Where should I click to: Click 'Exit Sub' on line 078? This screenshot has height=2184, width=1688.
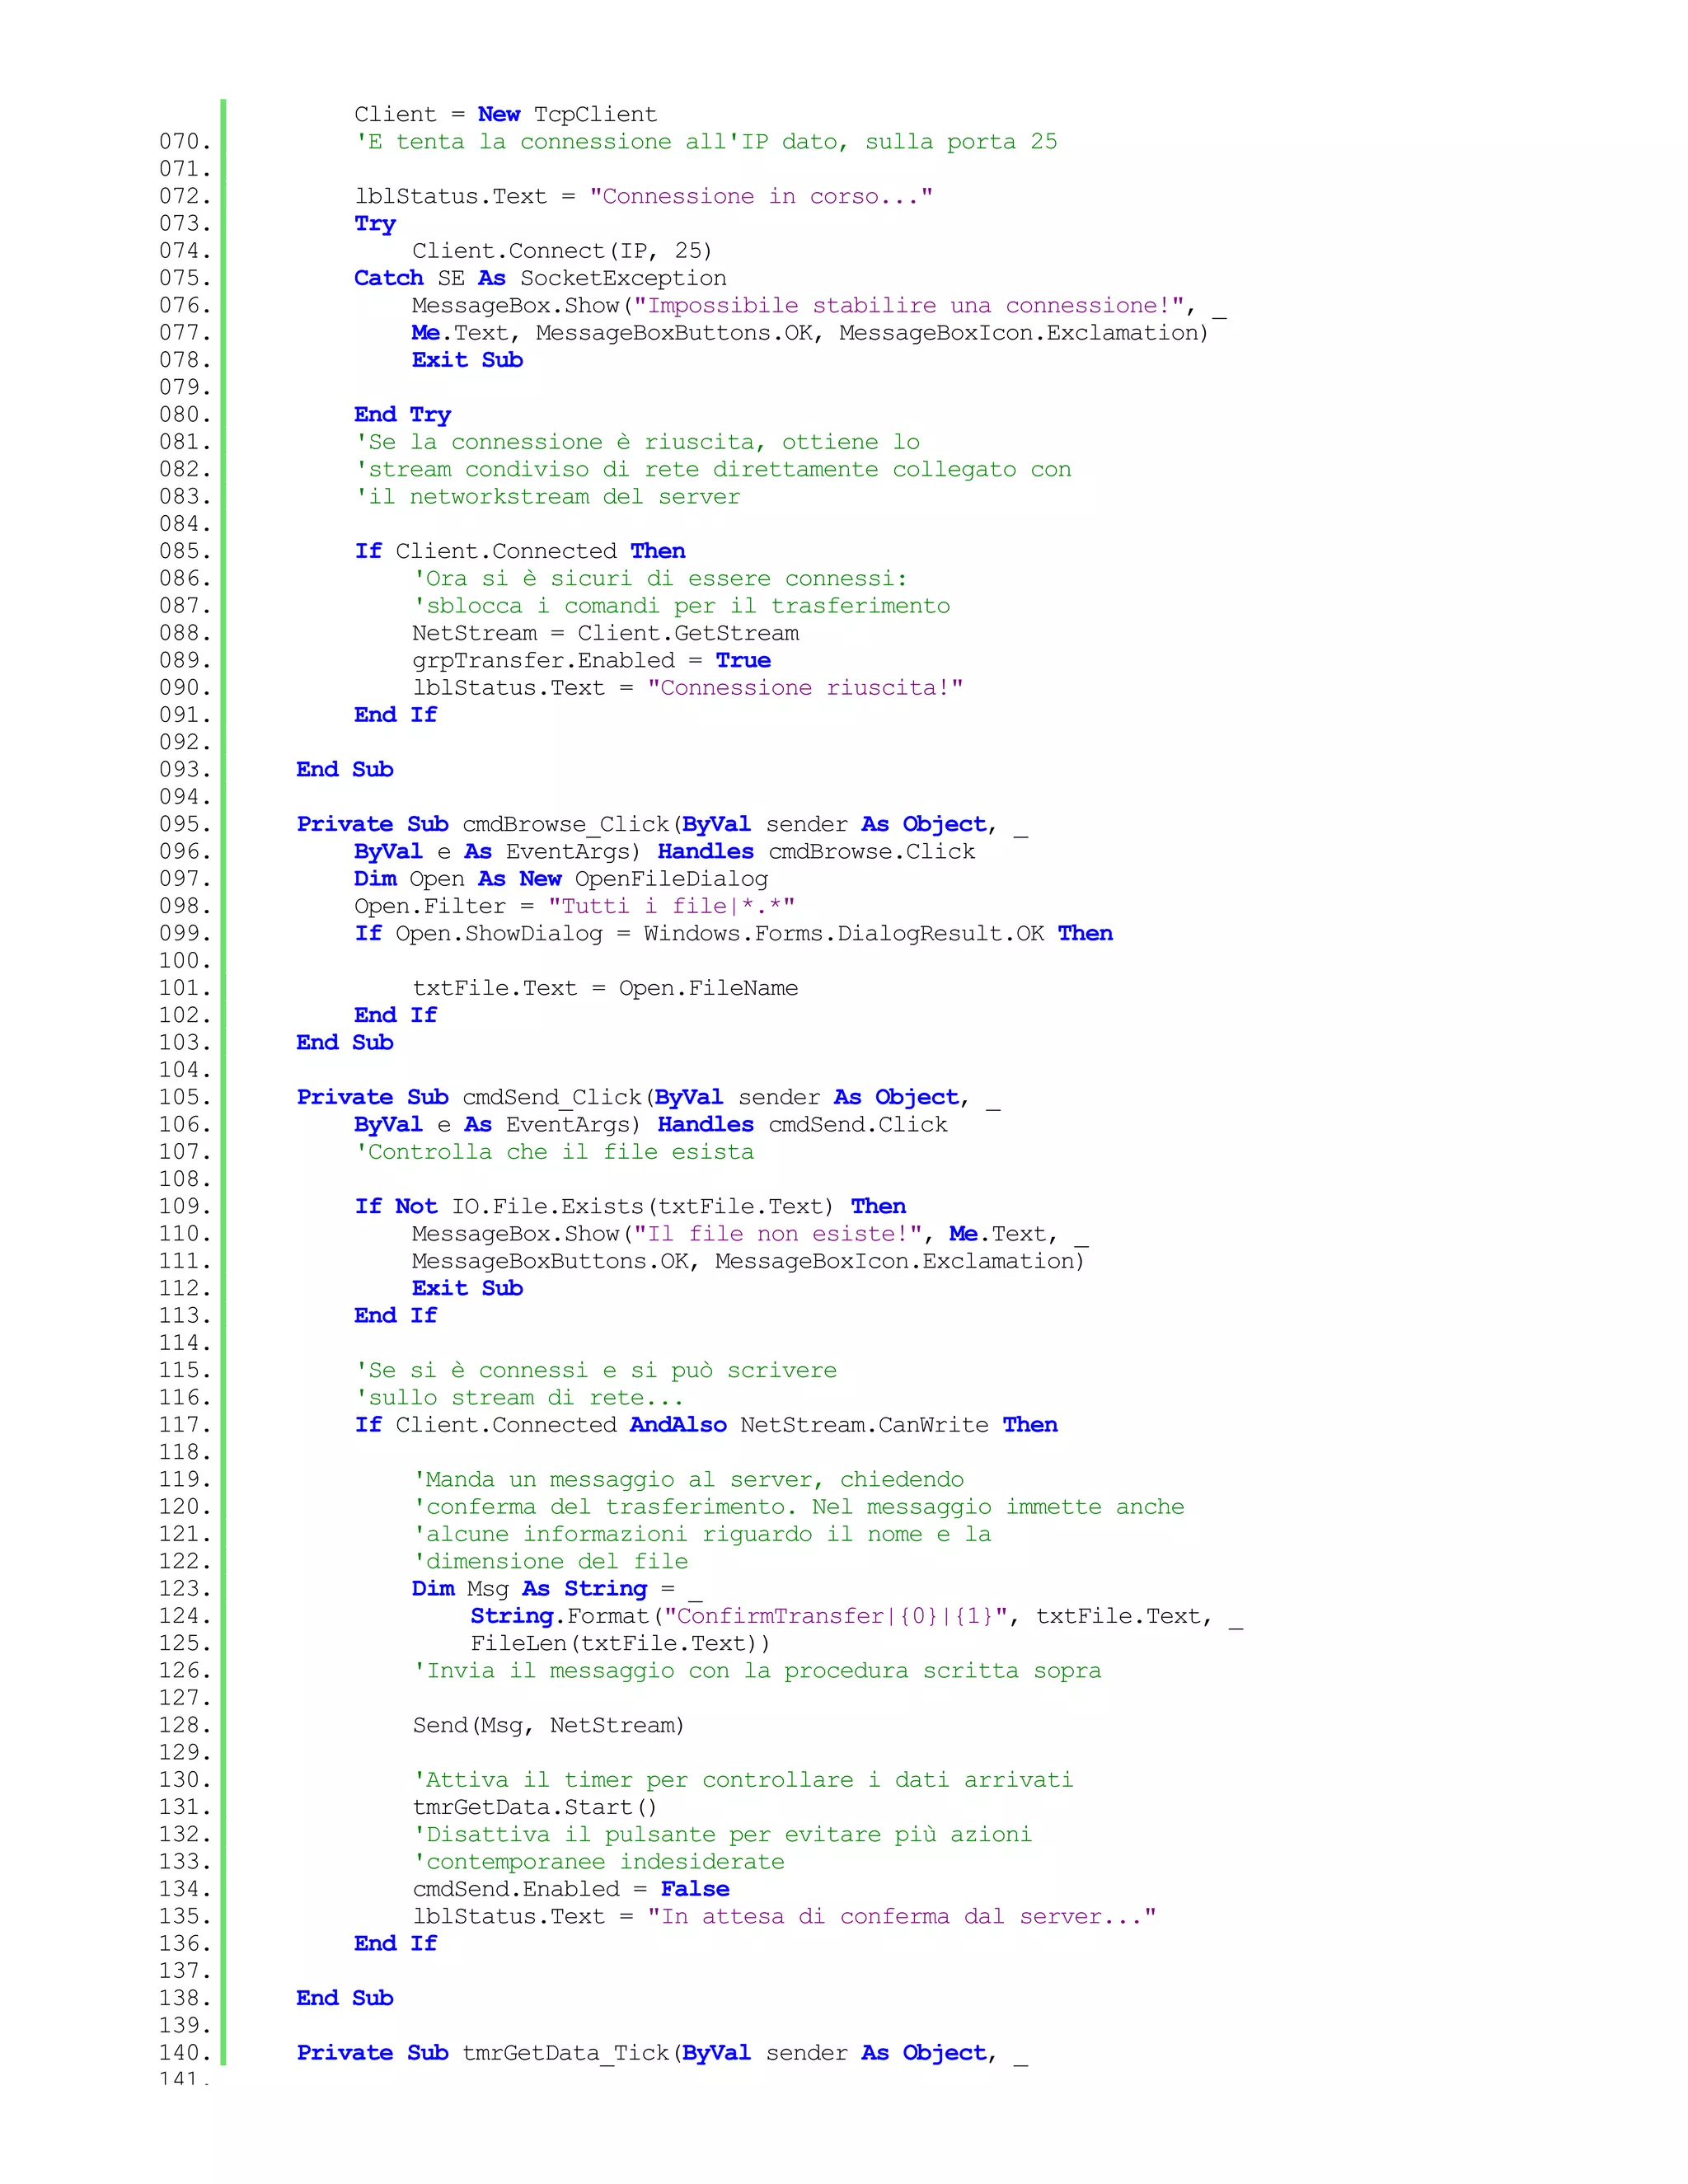click(x=467, y=360)
